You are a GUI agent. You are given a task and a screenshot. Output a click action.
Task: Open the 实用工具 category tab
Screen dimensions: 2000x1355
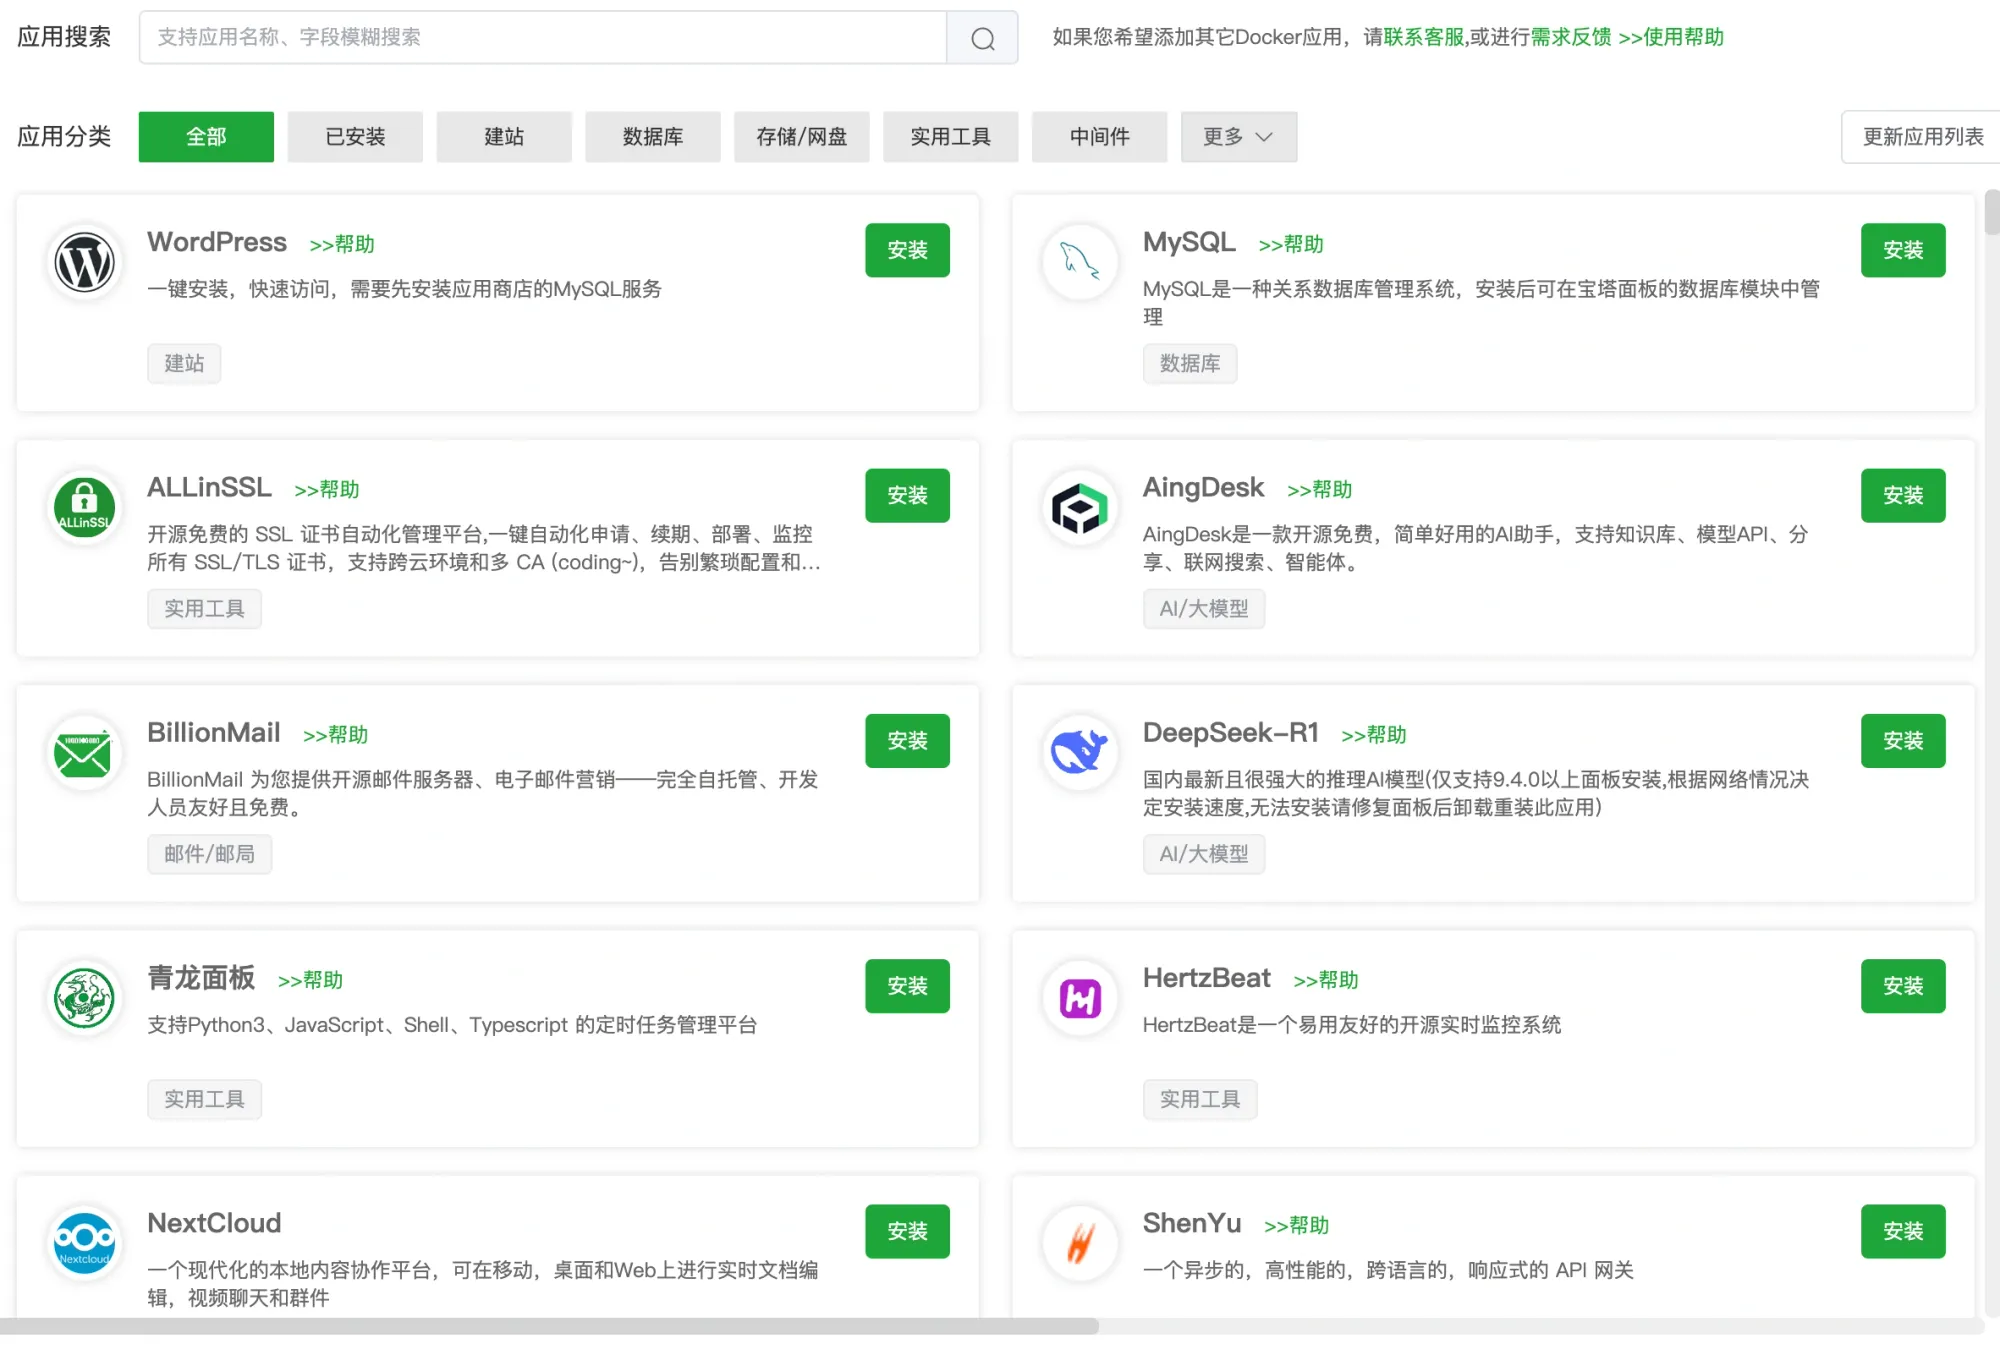point(951,137)
